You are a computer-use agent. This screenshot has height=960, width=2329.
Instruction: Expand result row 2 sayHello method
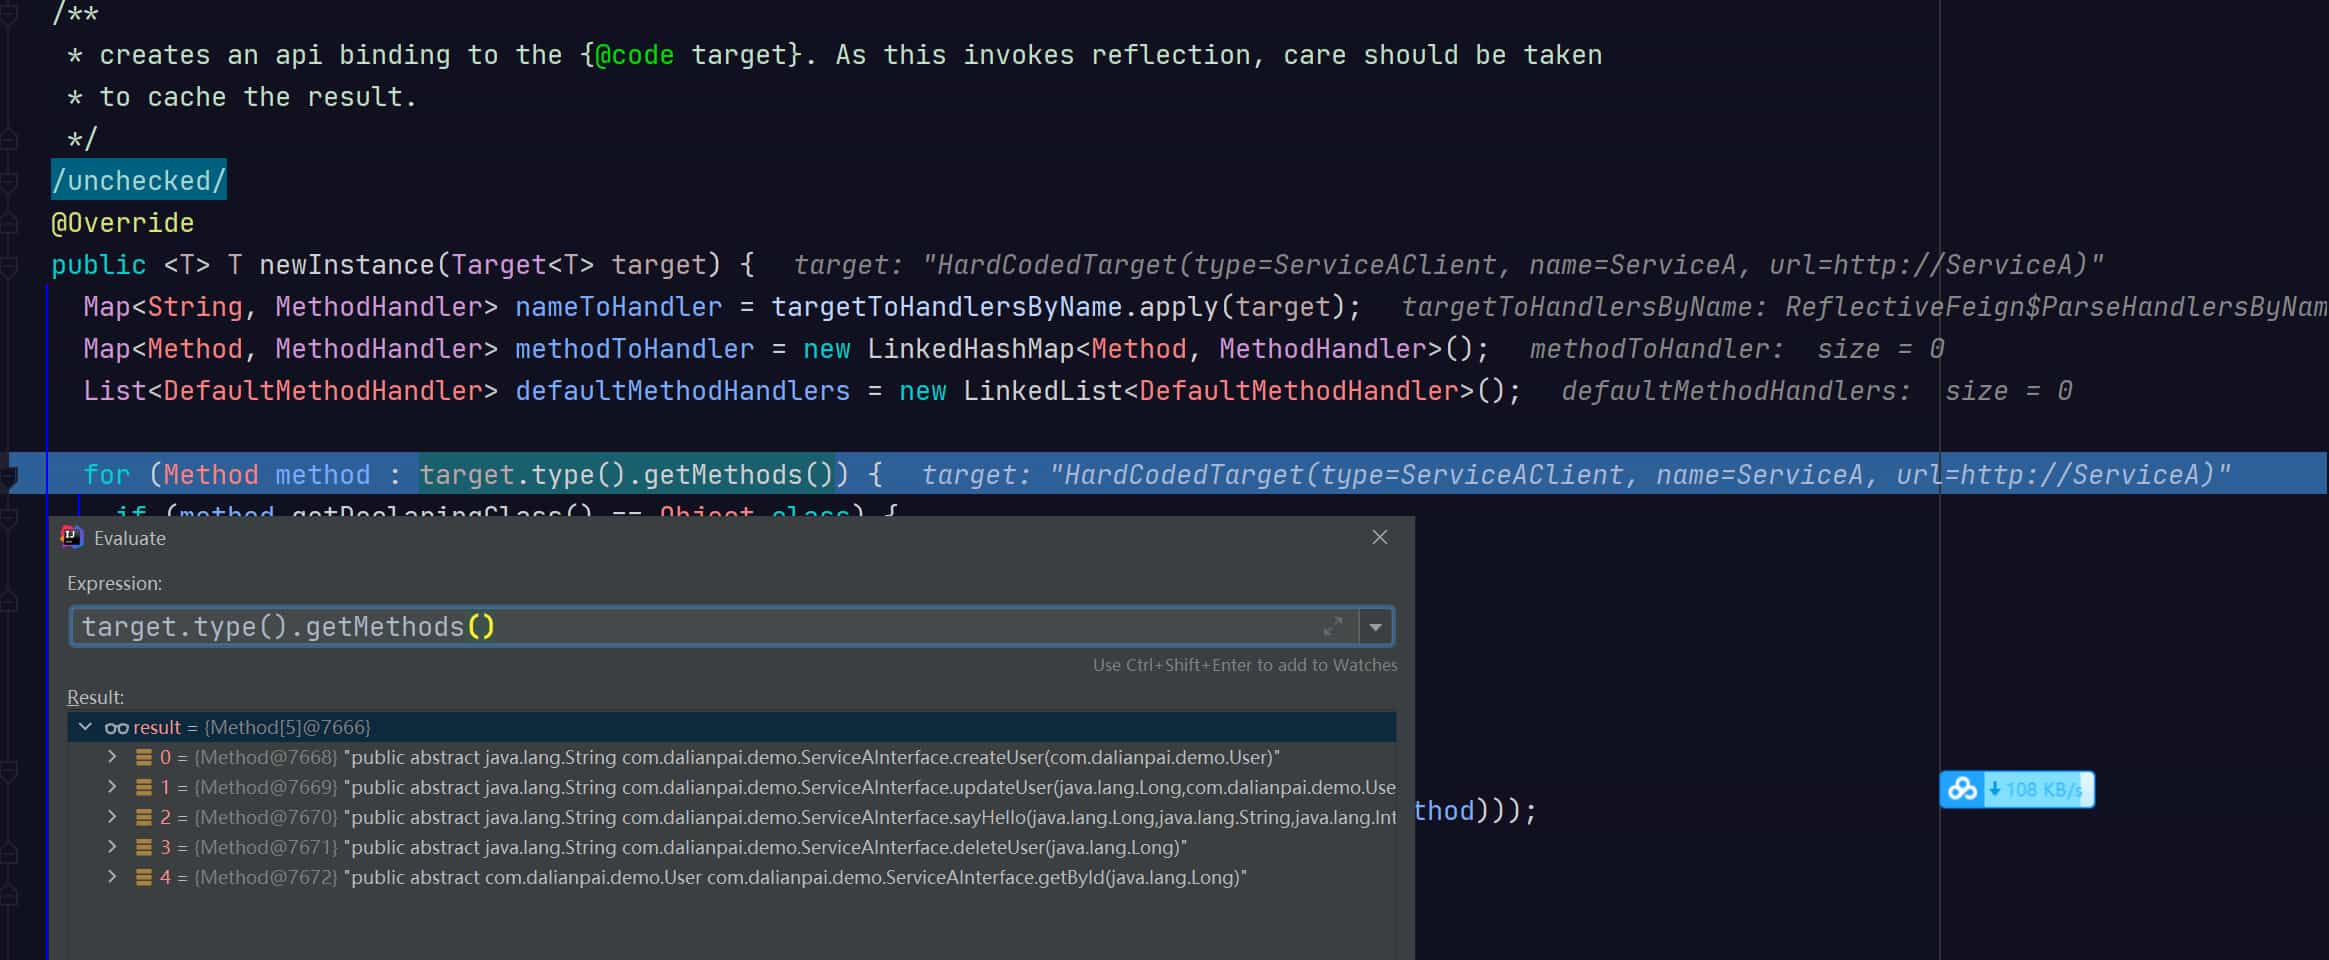[112, 817]
